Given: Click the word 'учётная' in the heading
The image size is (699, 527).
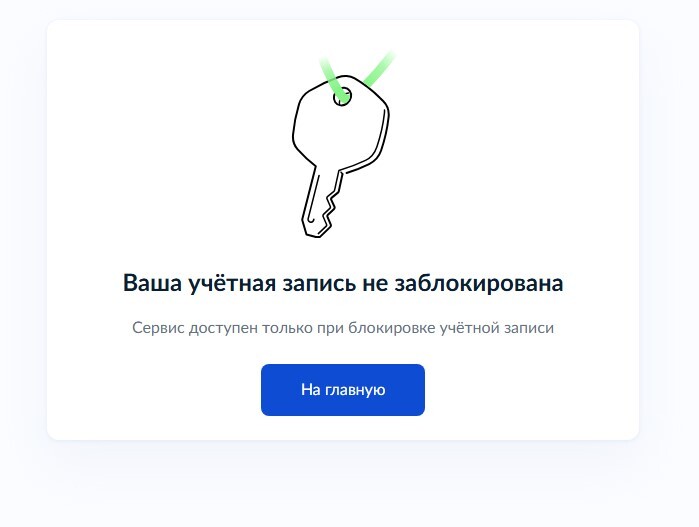Looking at the screenshot, I should pos(232,283).
